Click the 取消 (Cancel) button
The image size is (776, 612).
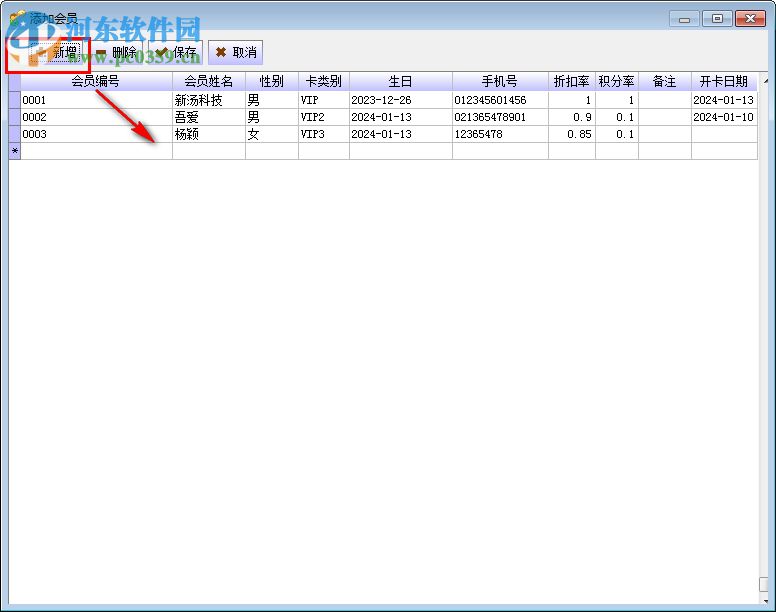tap(236, 52)
